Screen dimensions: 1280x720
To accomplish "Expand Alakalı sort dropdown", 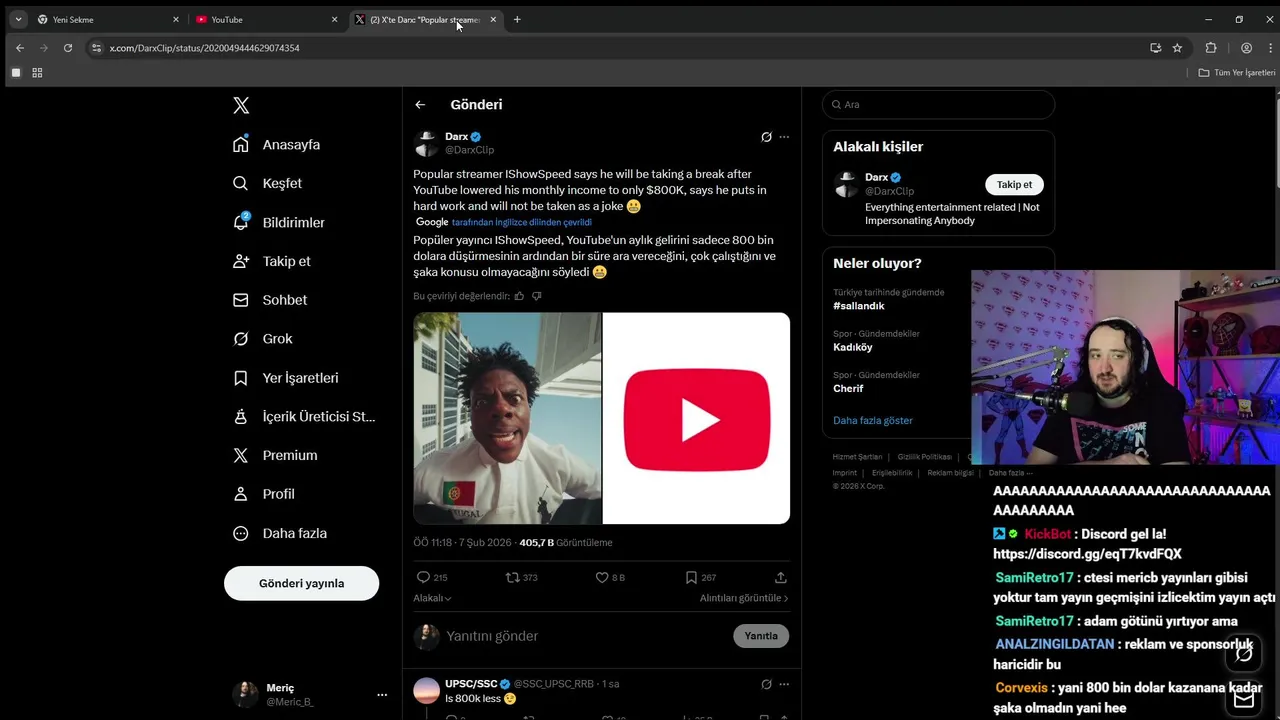I will (432, 598).
